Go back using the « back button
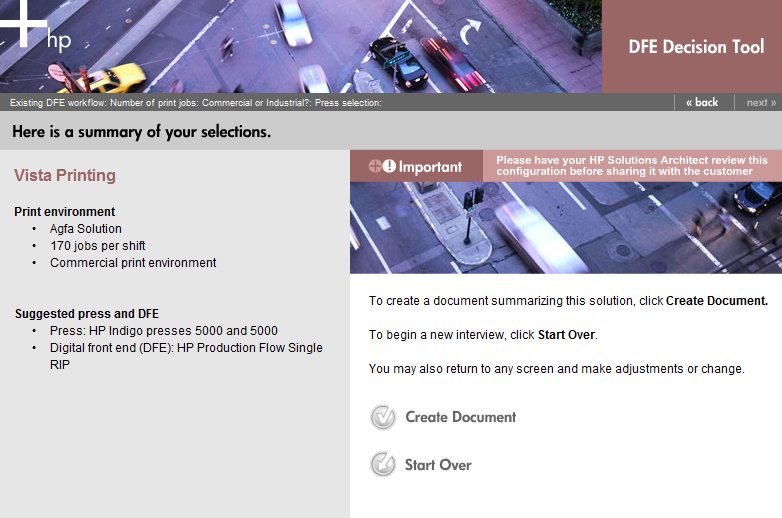Screen dimensions: 782x518 click(702, 102)
